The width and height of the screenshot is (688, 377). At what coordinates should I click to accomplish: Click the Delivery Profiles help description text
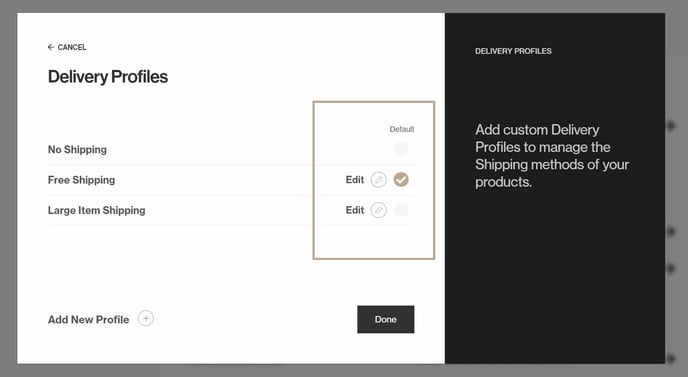pyautogui.click(x=552, y=156)
